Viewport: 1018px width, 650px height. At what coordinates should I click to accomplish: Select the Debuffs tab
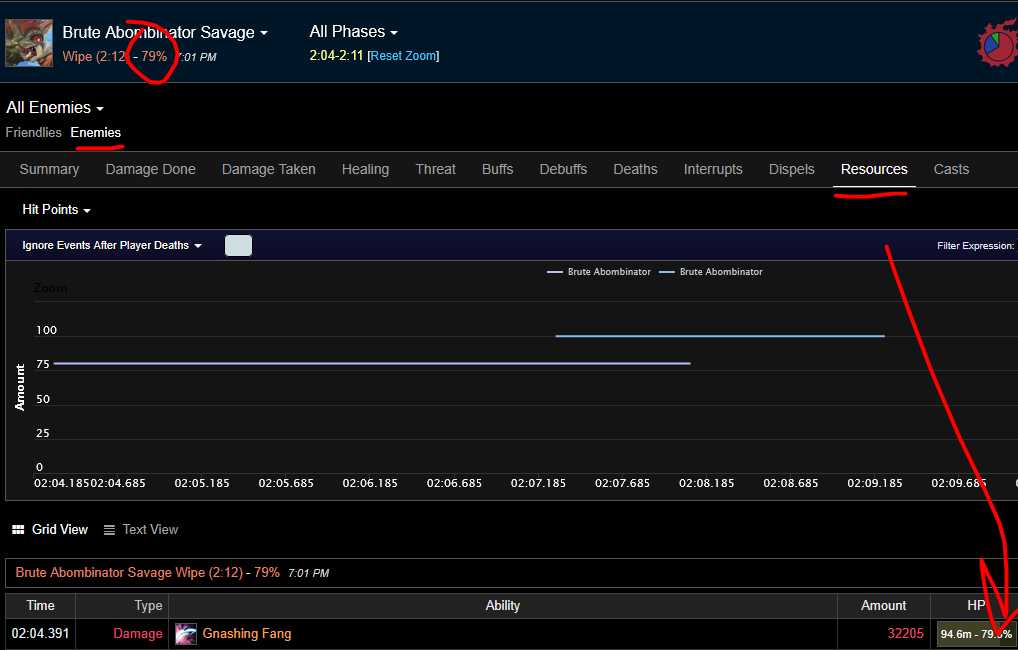pyautogui.click(x=563, y=169)
